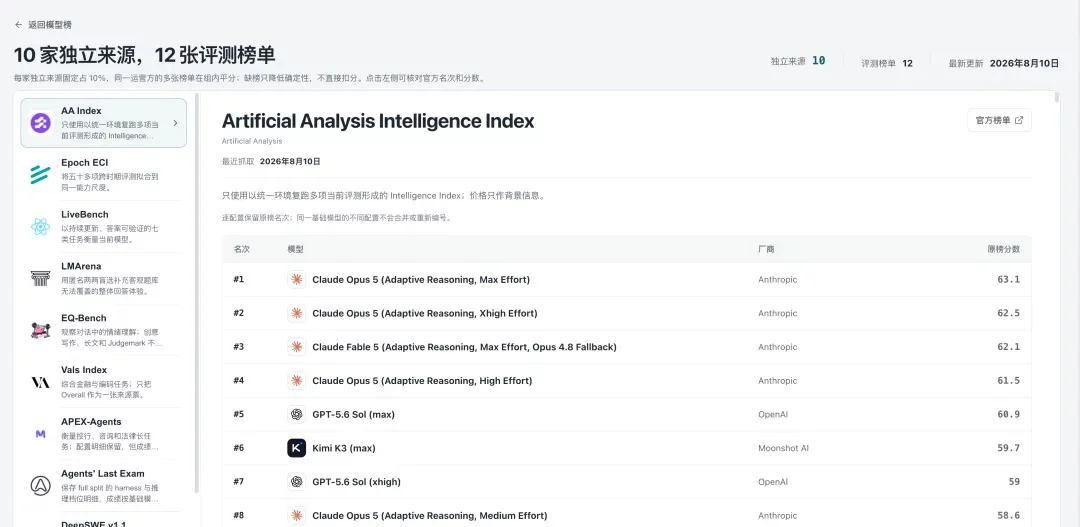The height and width of the screenshot is (527, 1080).
Task: Switch to the APEX-Agents tab
Action: 103,434
